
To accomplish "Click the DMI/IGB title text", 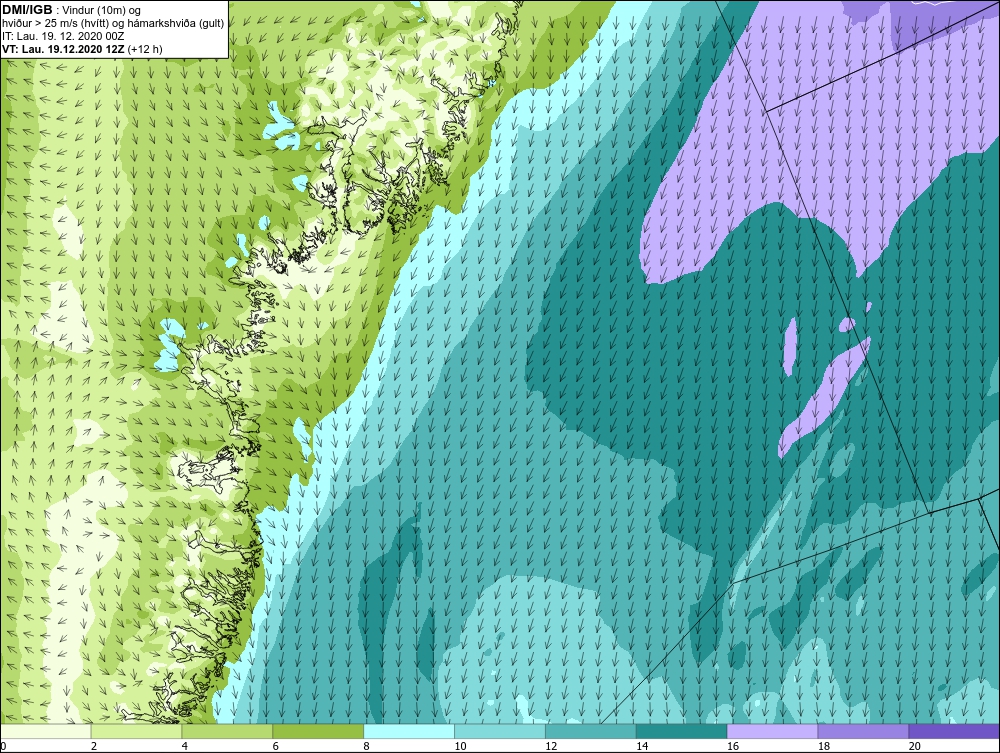I will click(x=27, y=10).
